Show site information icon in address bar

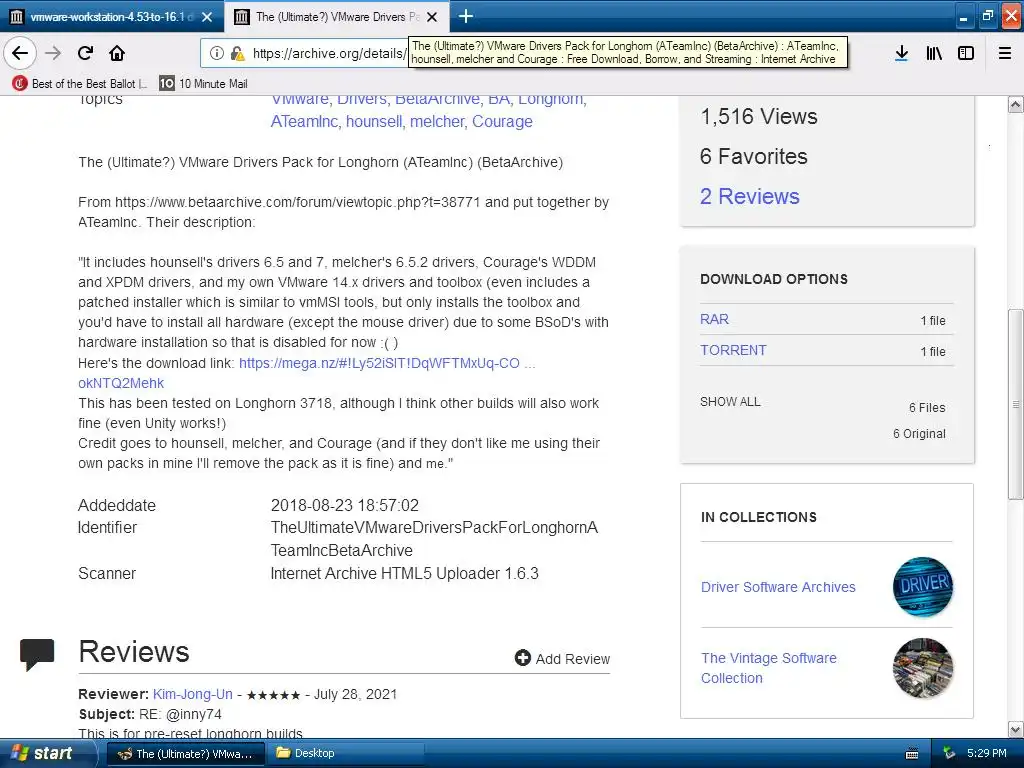217,53
